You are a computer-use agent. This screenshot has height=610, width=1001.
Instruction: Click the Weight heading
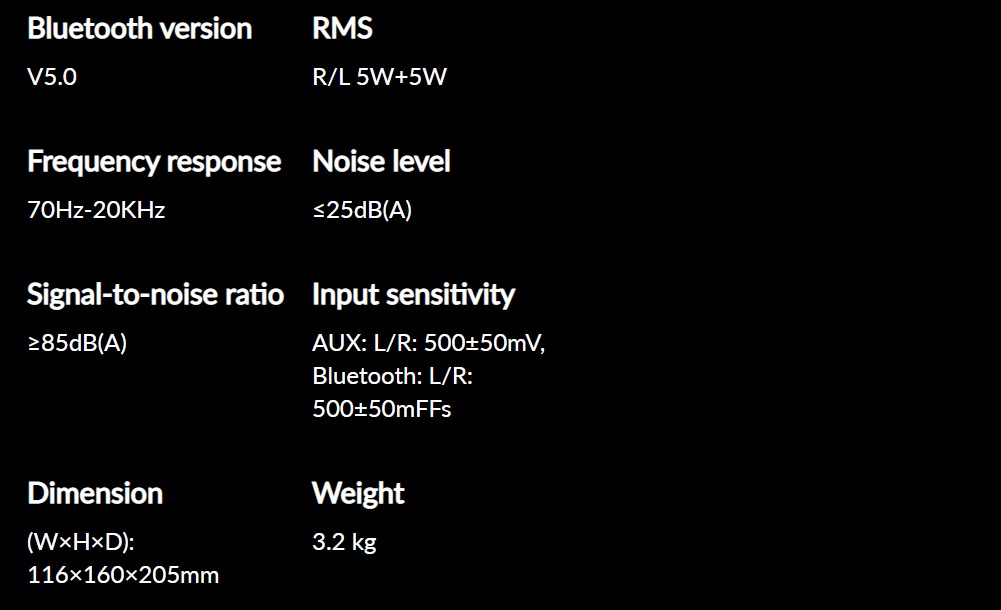[x=358, y=495]
